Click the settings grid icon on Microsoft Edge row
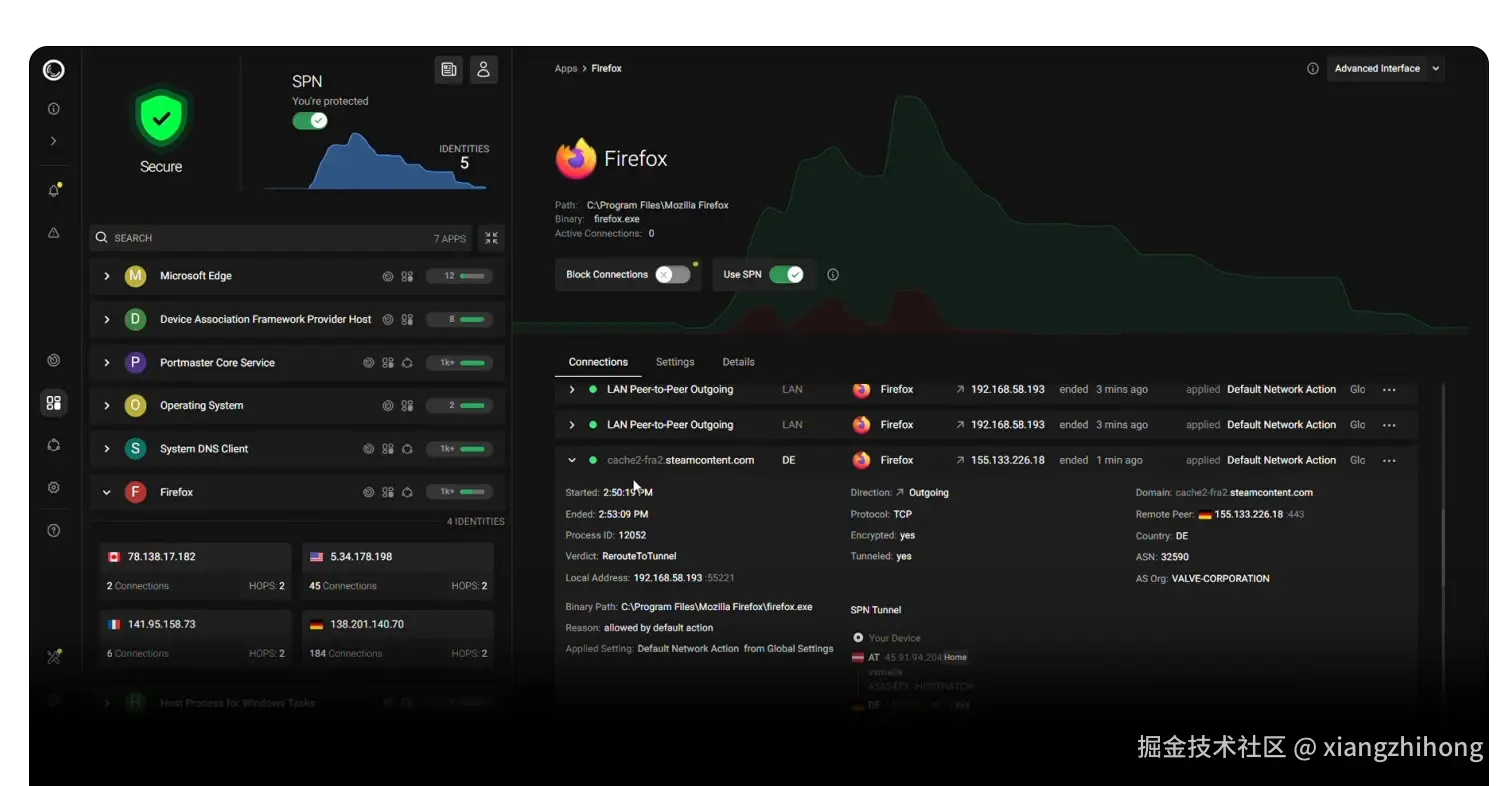1506x786 pixels. pos(407,276)
